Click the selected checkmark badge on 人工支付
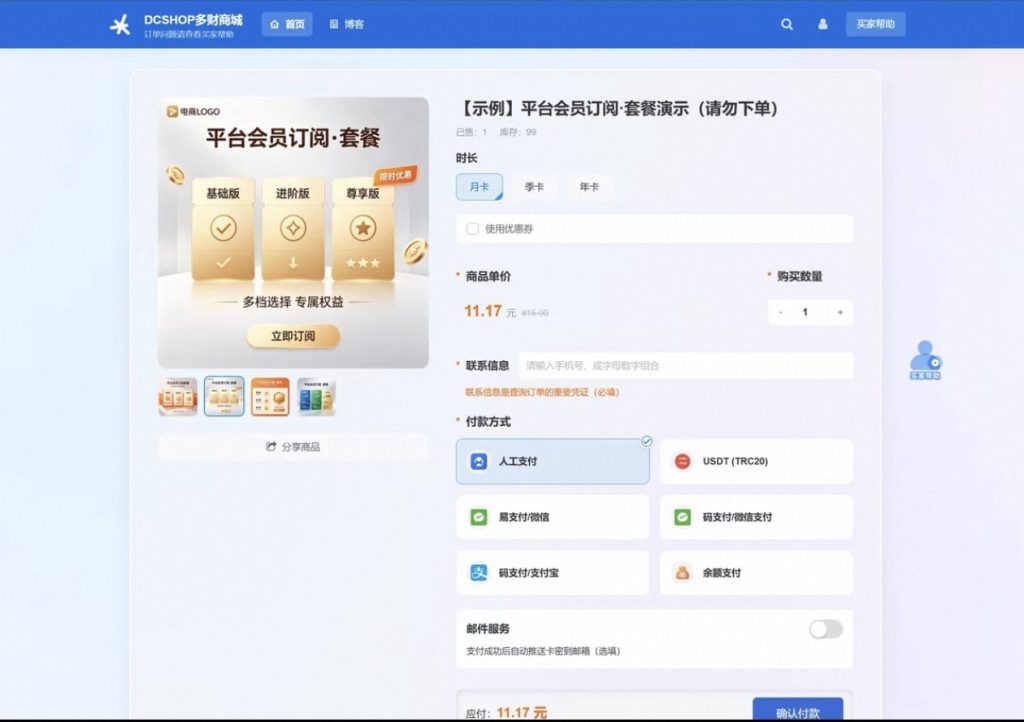 pyautogui.click(x=646, y=442)
